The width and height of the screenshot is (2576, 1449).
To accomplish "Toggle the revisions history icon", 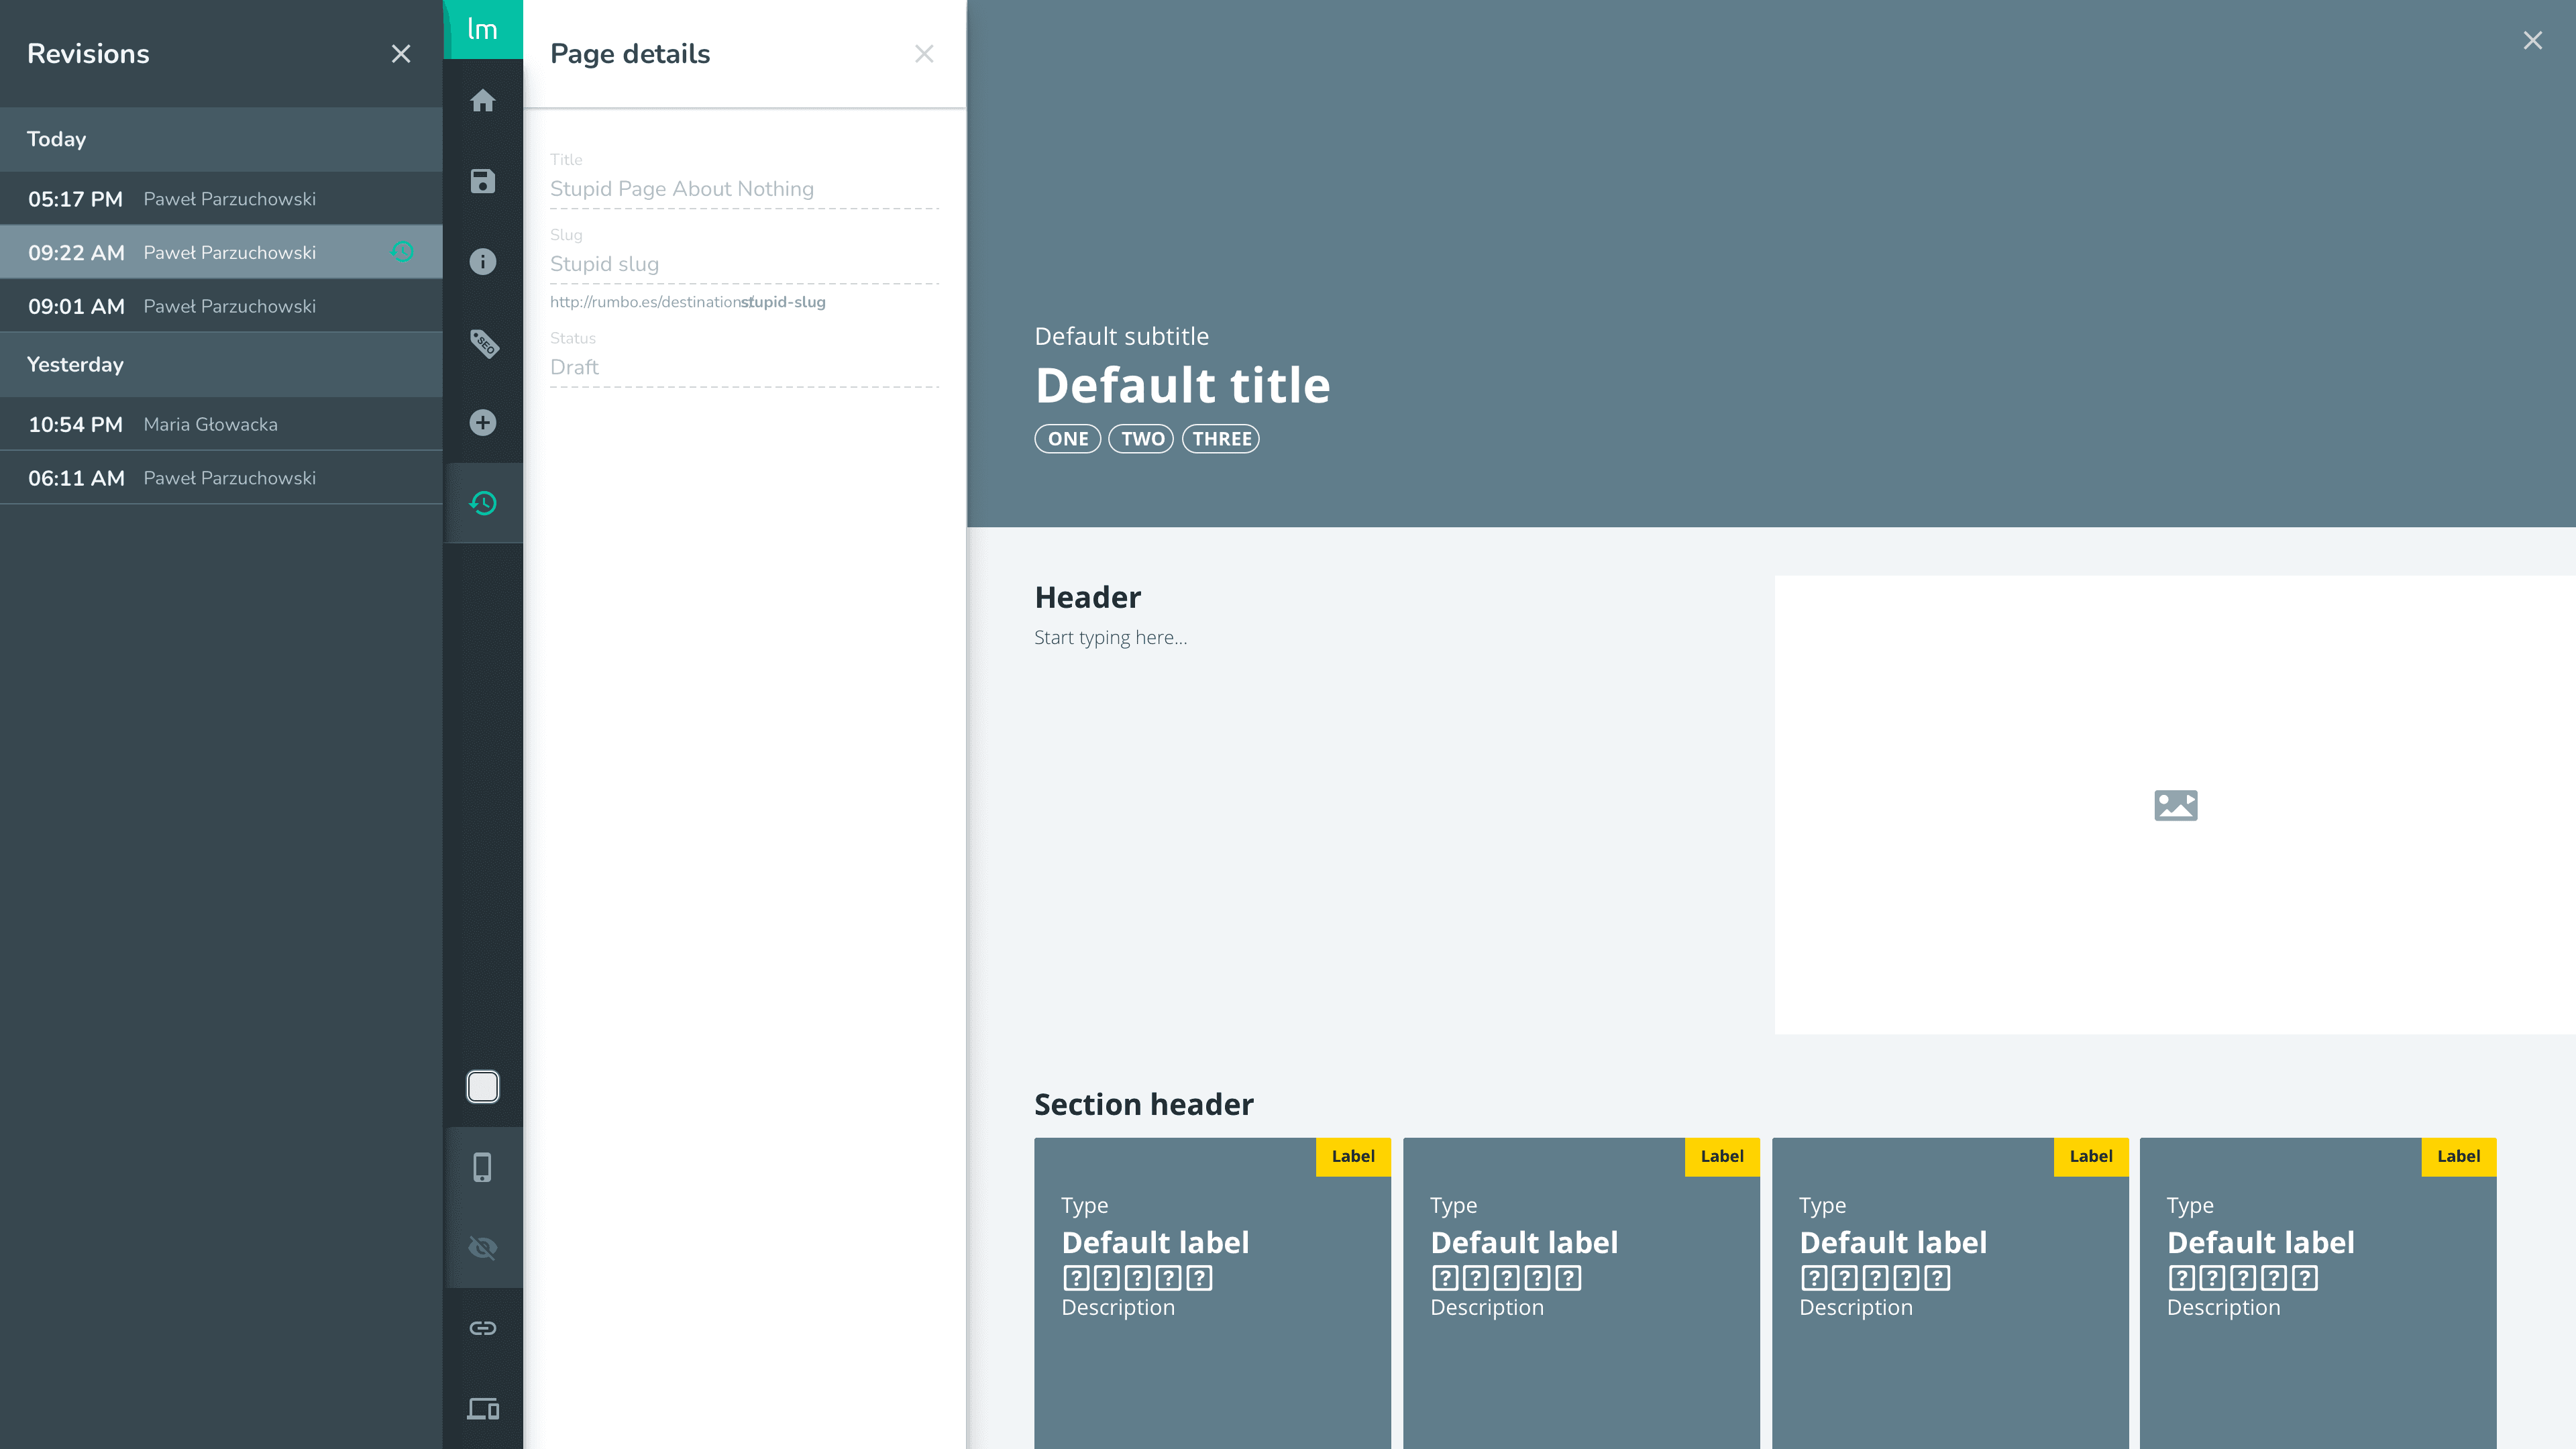I will (x=482, y=503).
